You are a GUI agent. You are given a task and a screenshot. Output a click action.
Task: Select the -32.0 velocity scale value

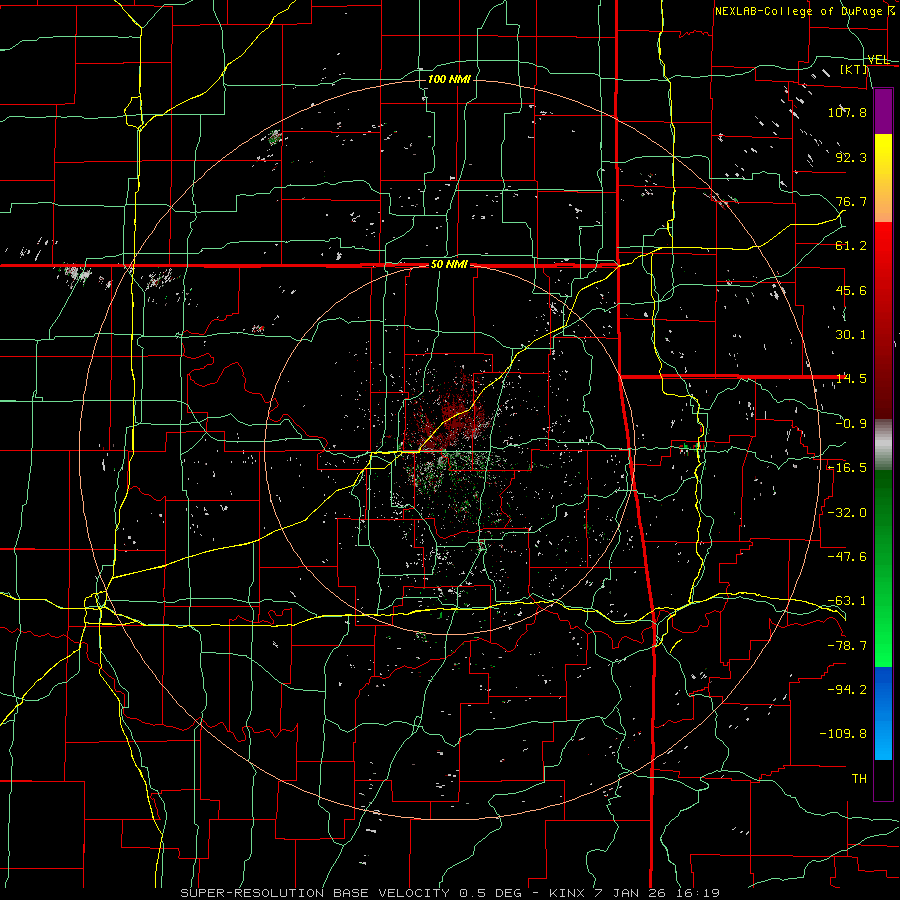tap(847, 513)
